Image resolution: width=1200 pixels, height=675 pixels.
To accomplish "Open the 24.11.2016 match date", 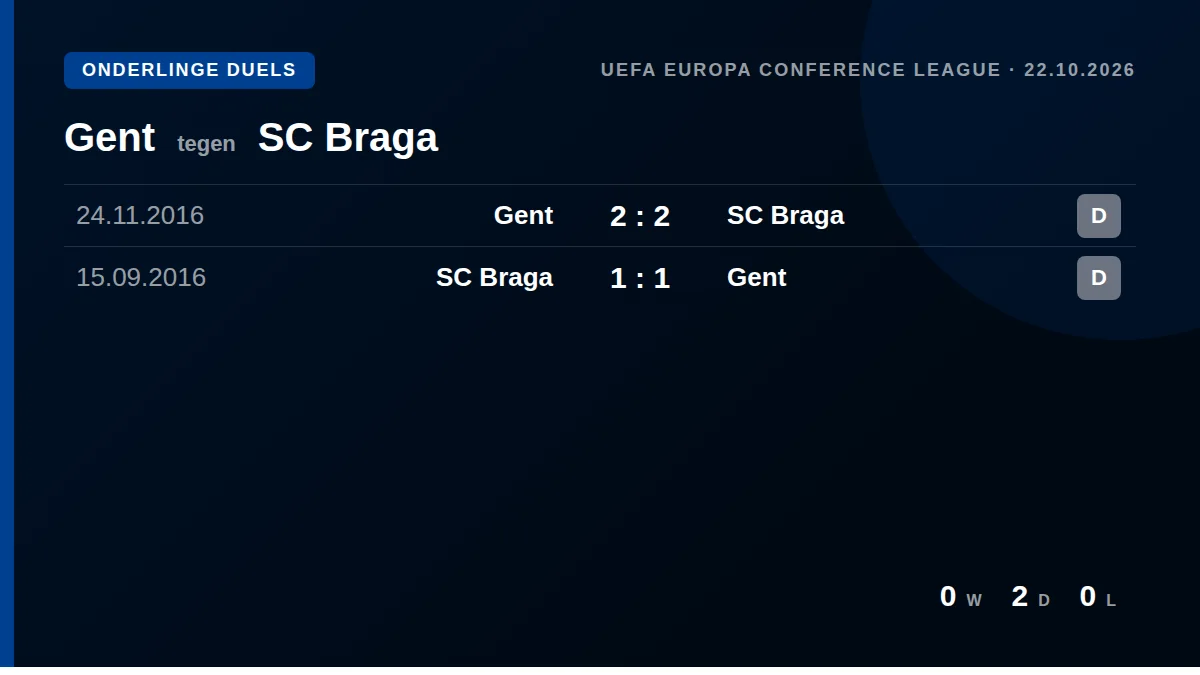I will click(x=140, y=216).
